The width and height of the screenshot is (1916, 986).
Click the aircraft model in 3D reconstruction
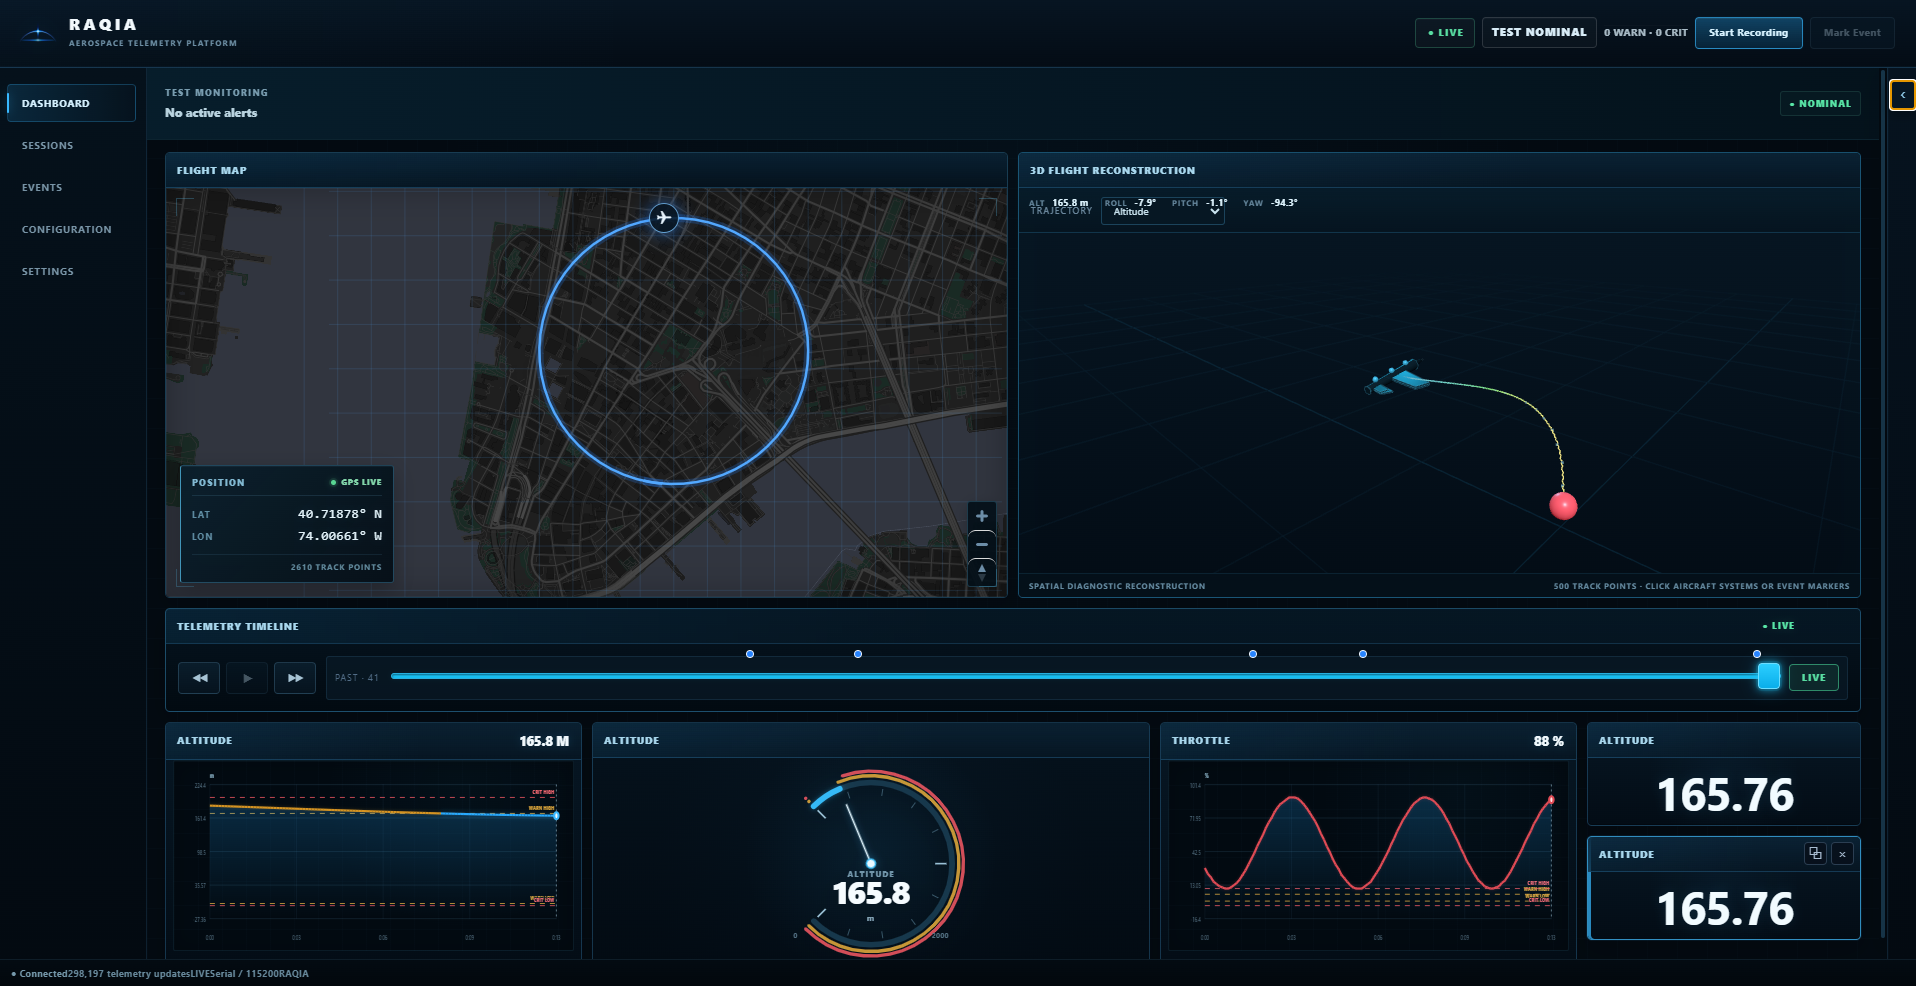[1398, 378]
